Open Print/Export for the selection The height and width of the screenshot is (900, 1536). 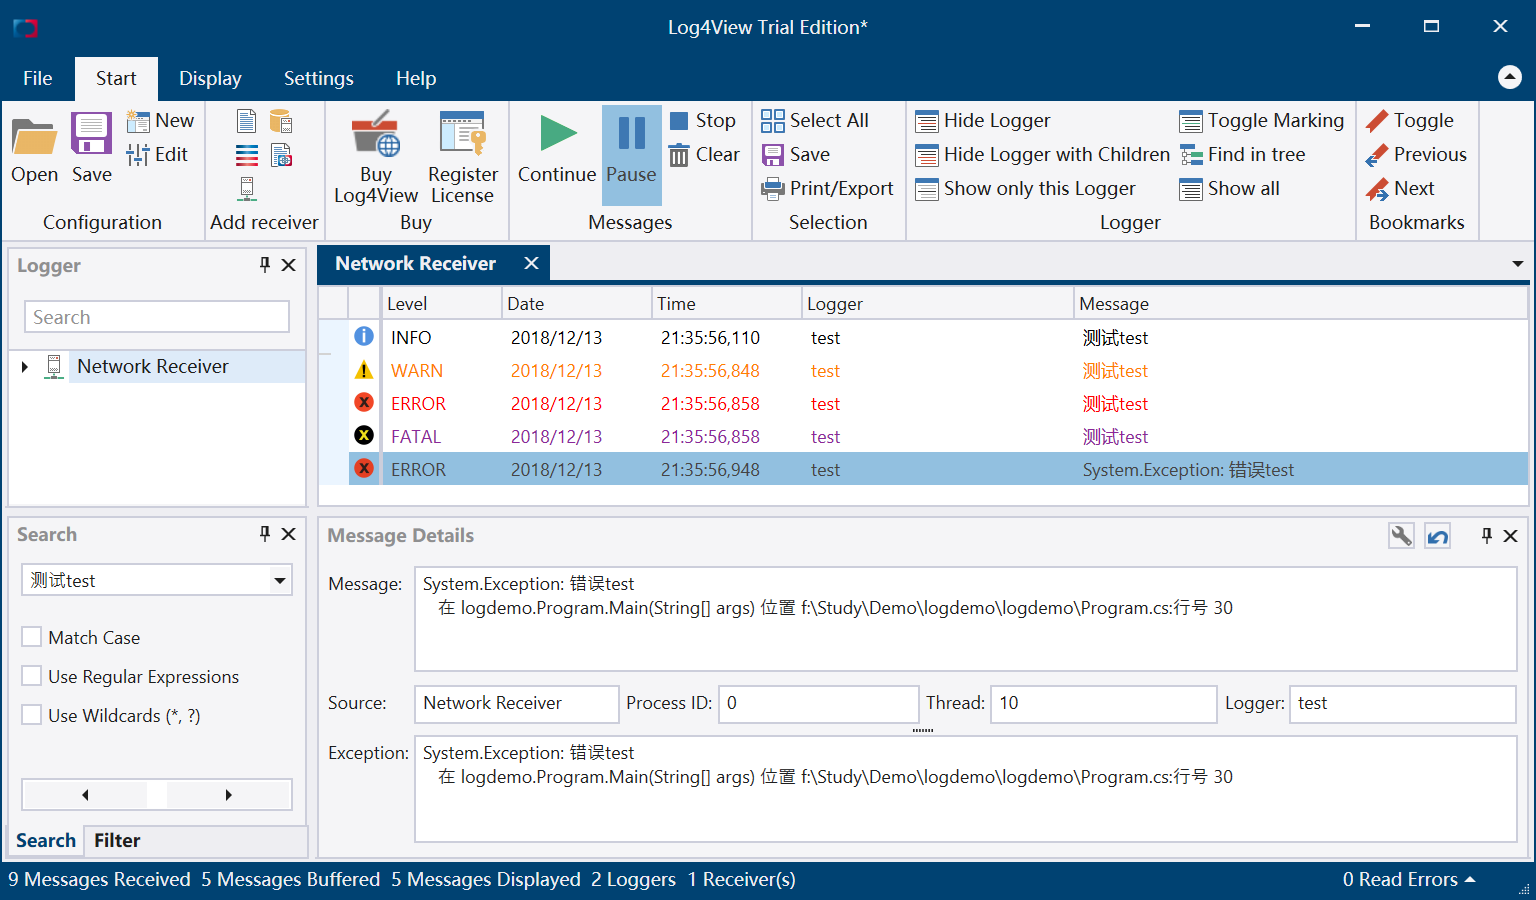pos(827,189)
